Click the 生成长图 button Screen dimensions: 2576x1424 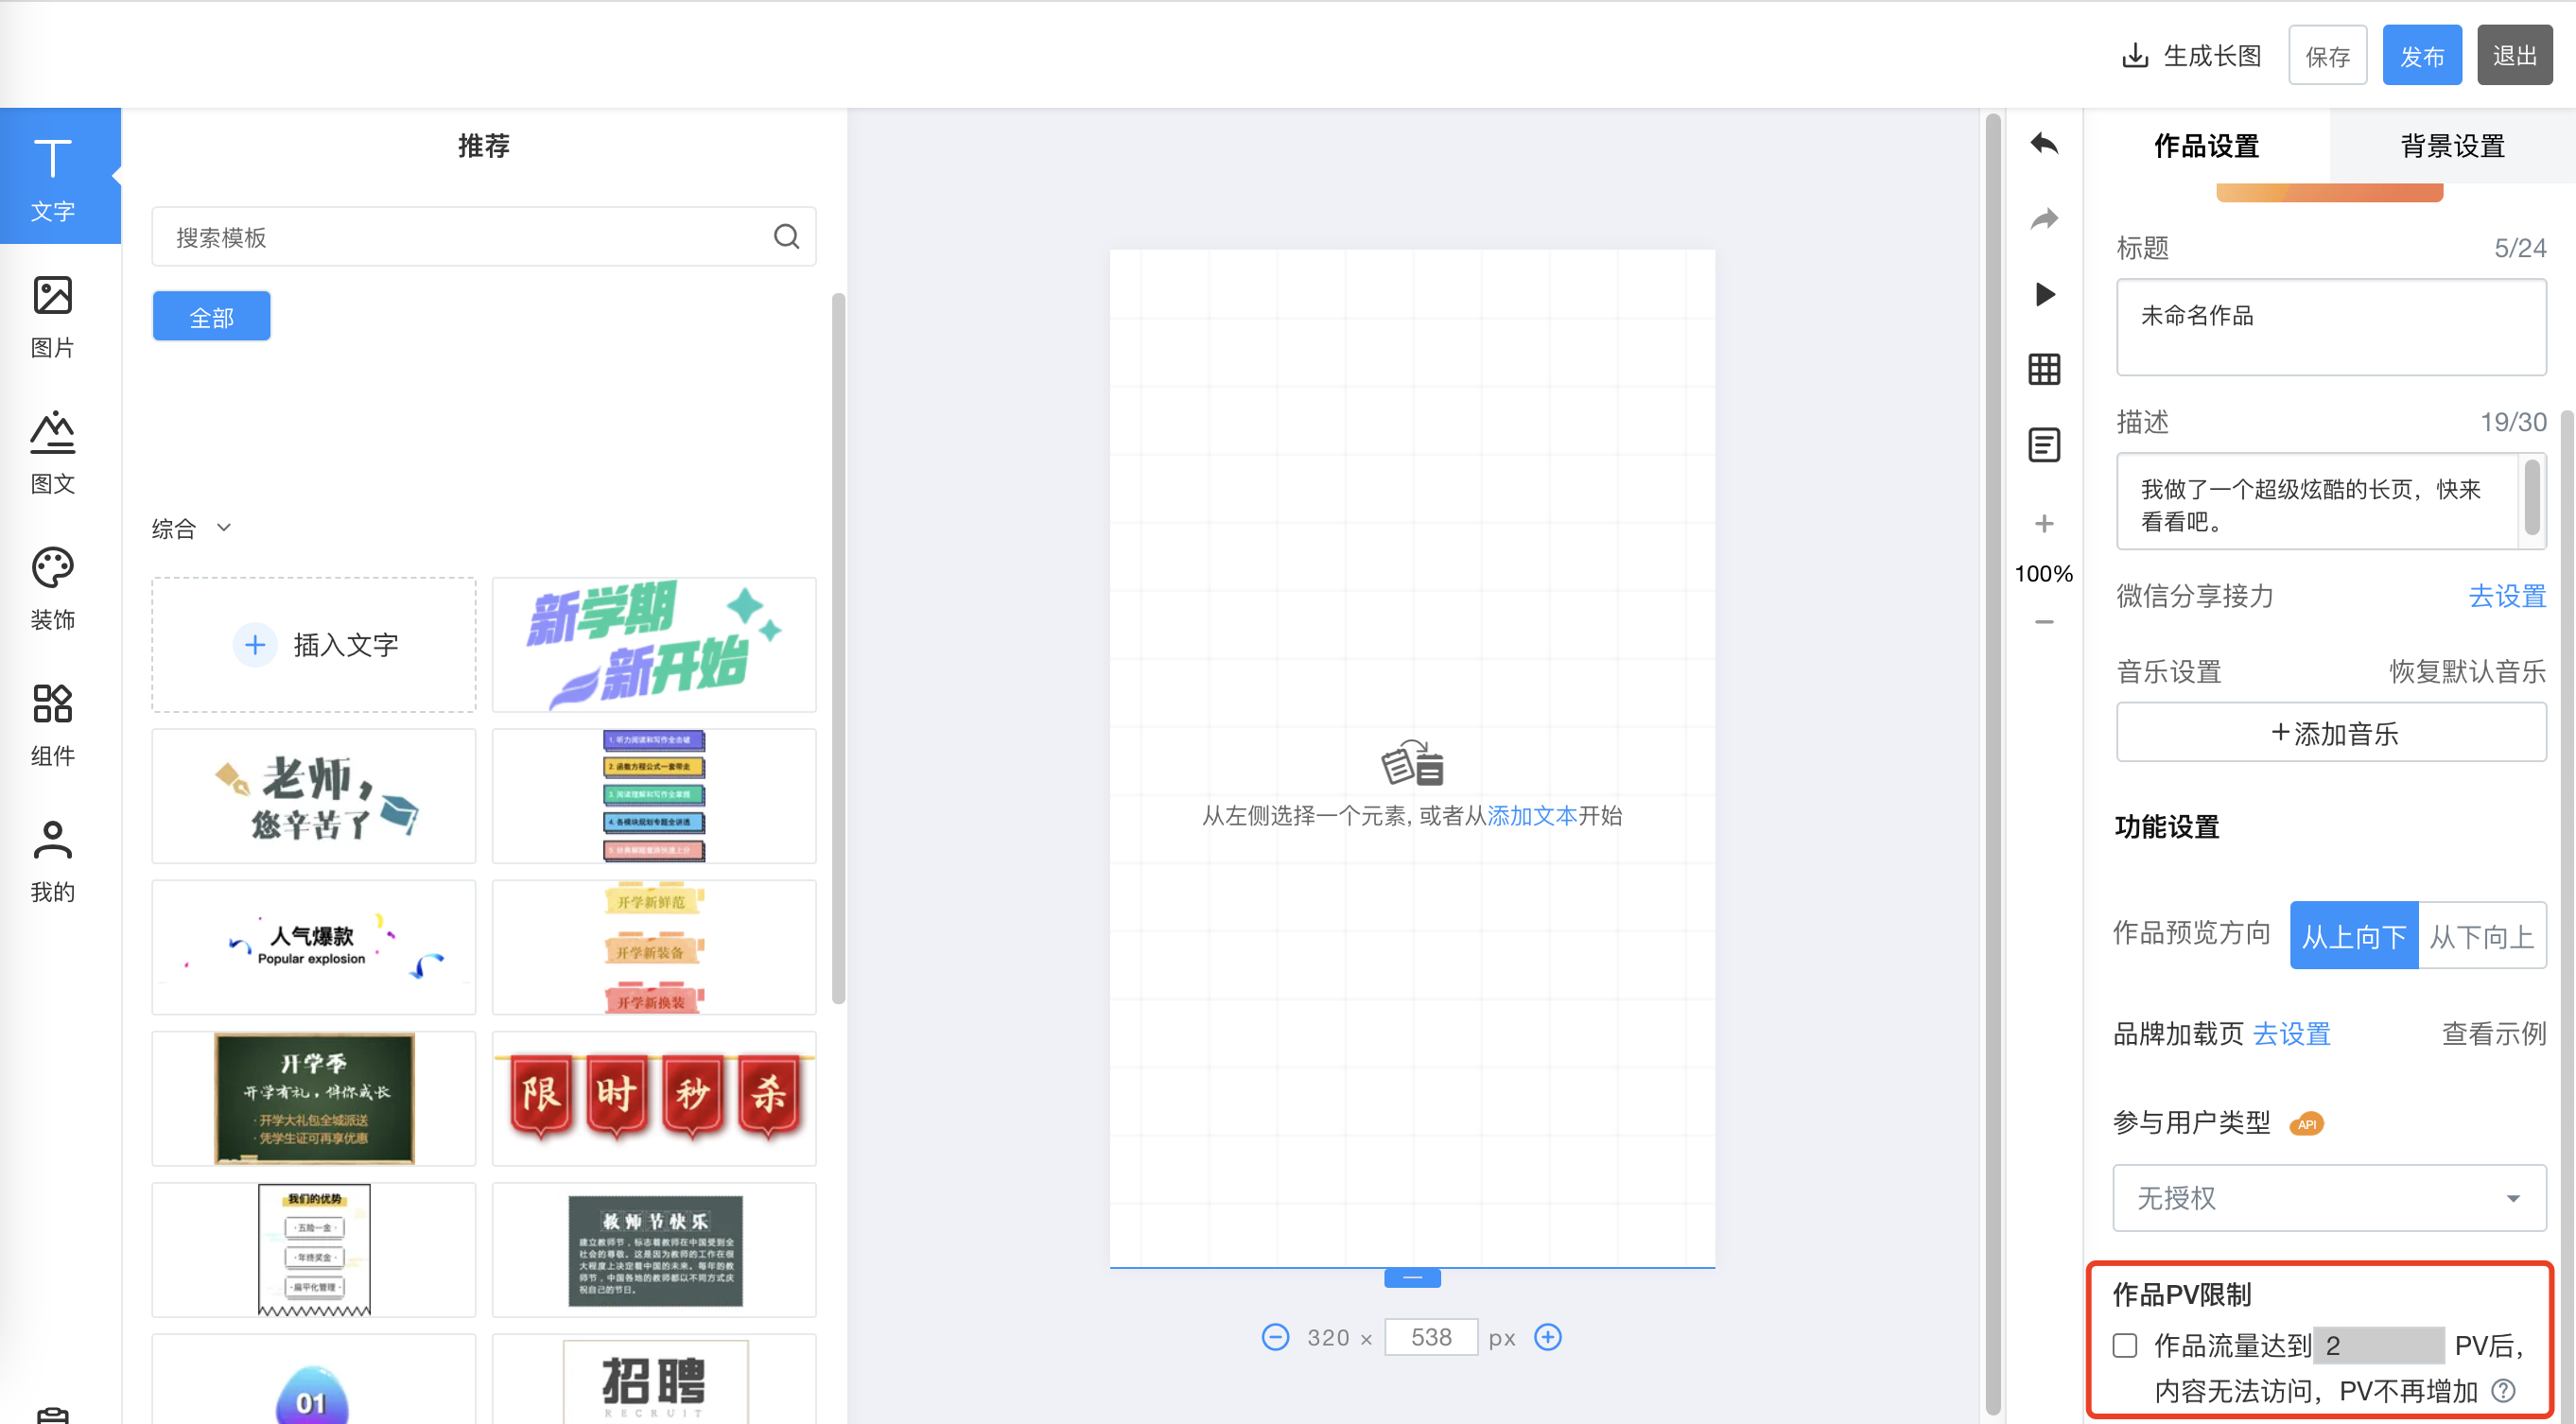(x=2190, y=55)
